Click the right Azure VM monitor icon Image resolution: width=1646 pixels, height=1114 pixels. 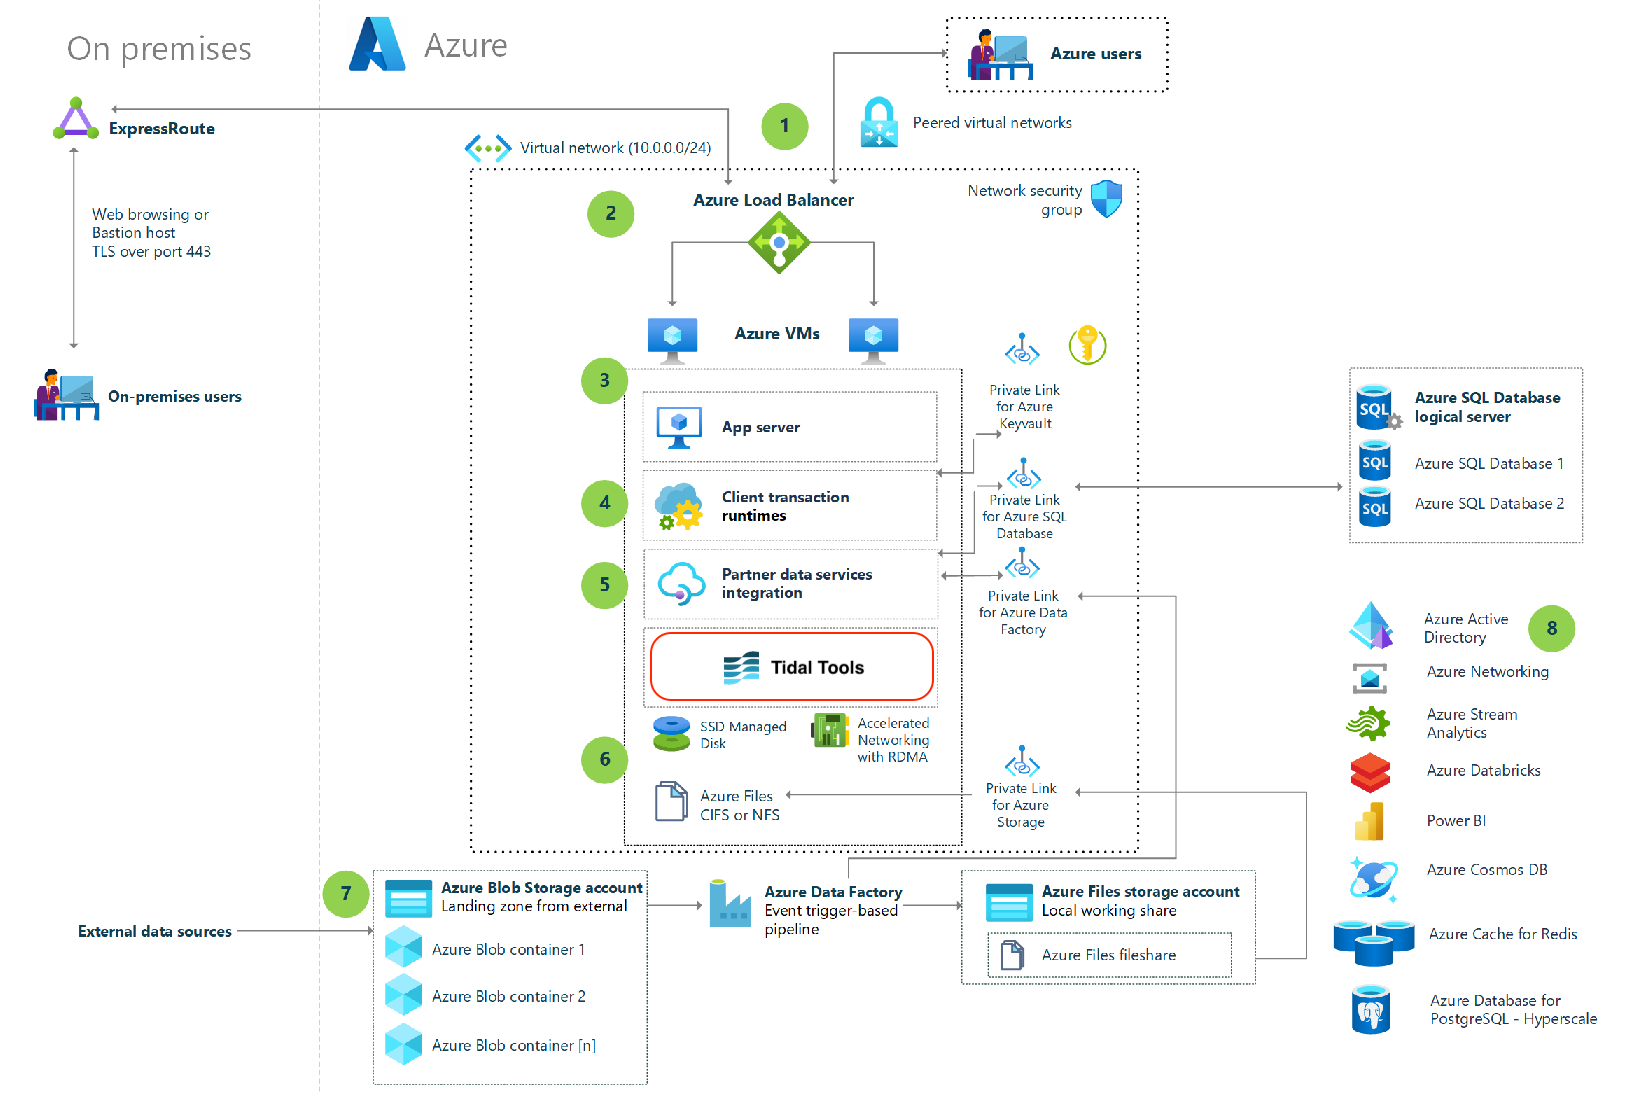click(874, 341)
